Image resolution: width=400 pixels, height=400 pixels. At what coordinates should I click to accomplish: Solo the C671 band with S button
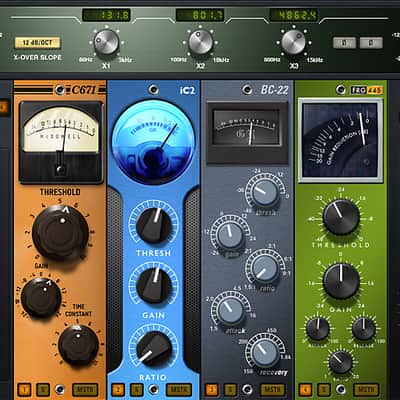(x=43, y=390)
